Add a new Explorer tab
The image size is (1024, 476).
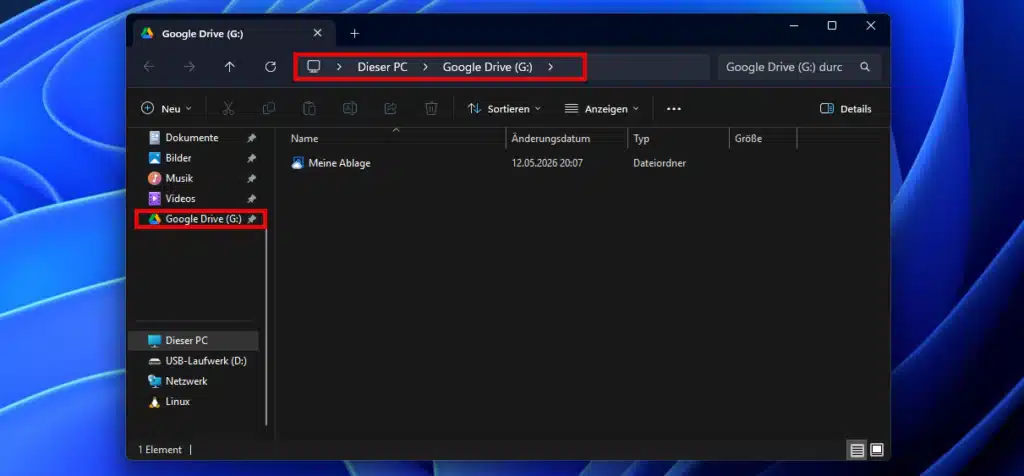tap(355, 33)
